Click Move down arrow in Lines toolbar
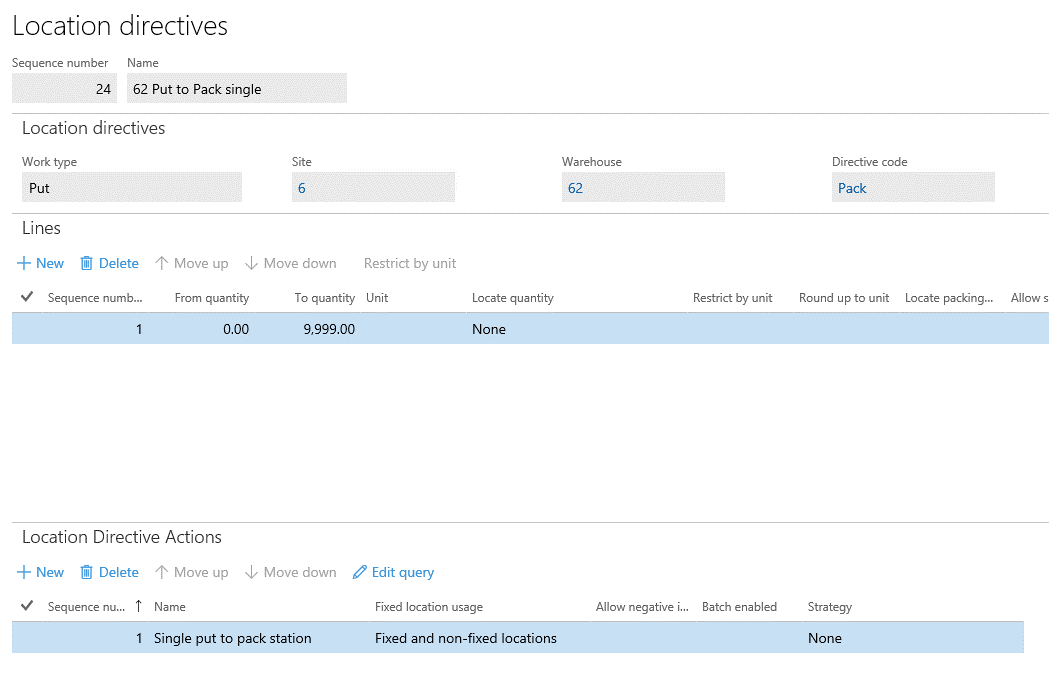This screenshot has width=1049, height=673. tap(251, 264)
